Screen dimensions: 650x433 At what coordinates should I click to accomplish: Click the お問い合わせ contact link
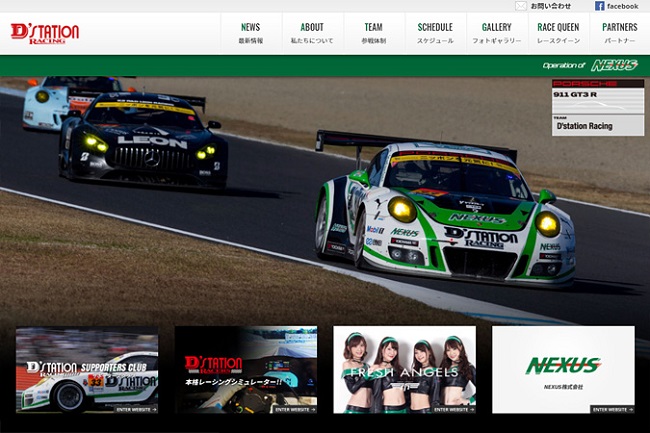(x=551, y=6)
